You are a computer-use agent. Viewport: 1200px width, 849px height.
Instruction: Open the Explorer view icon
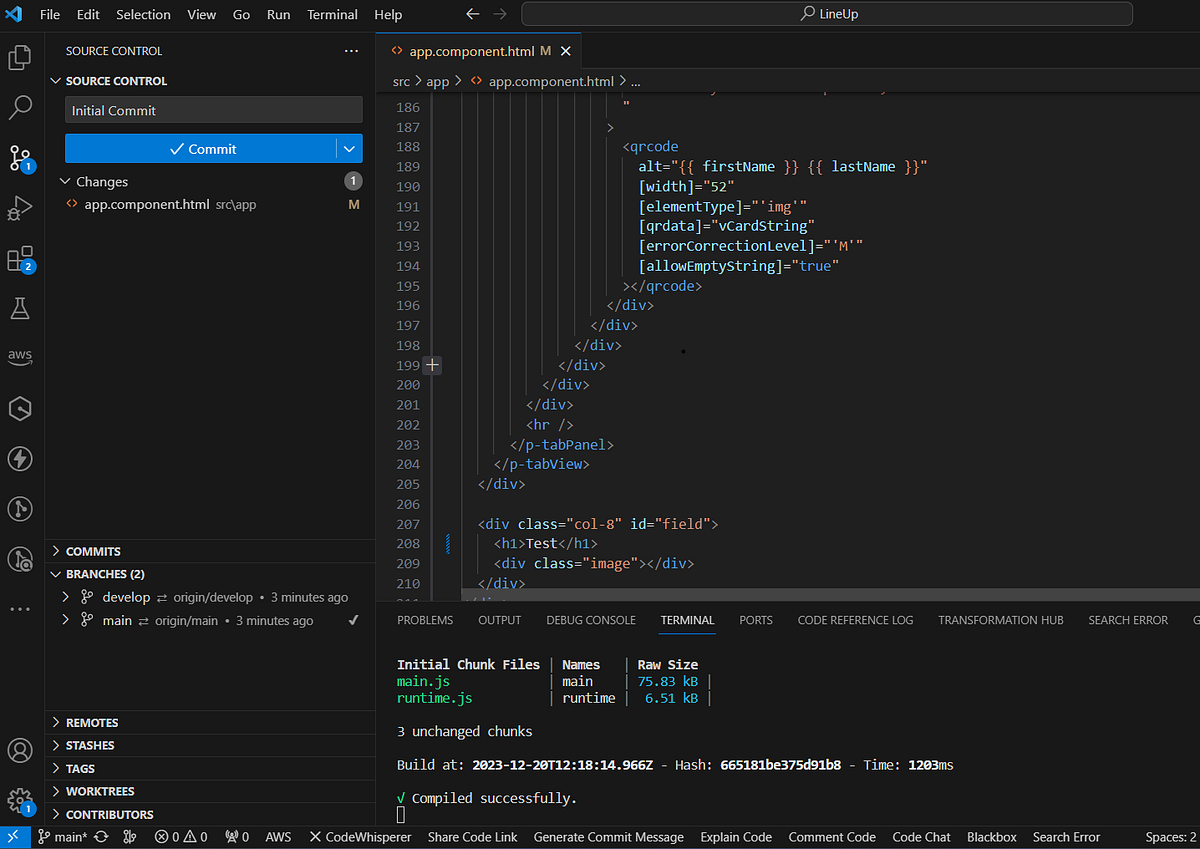tap(20, 57)
